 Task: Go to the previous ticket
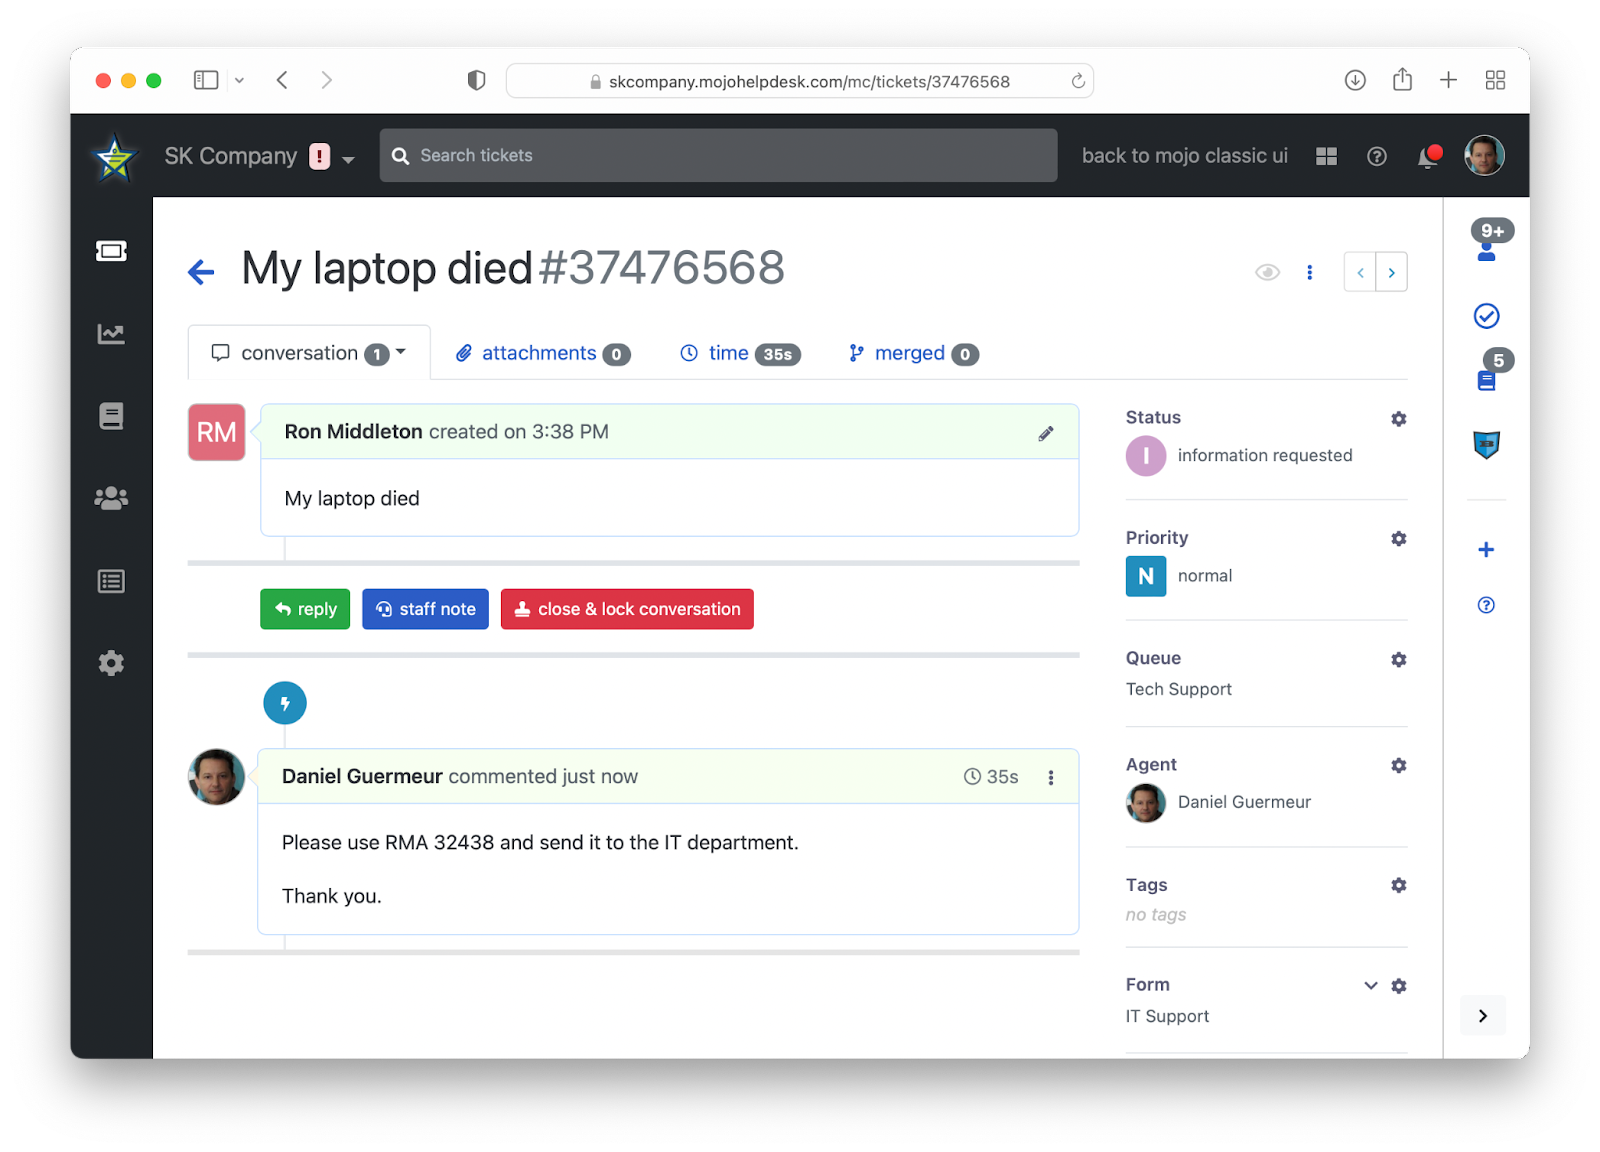click(x=1360, y=272)
